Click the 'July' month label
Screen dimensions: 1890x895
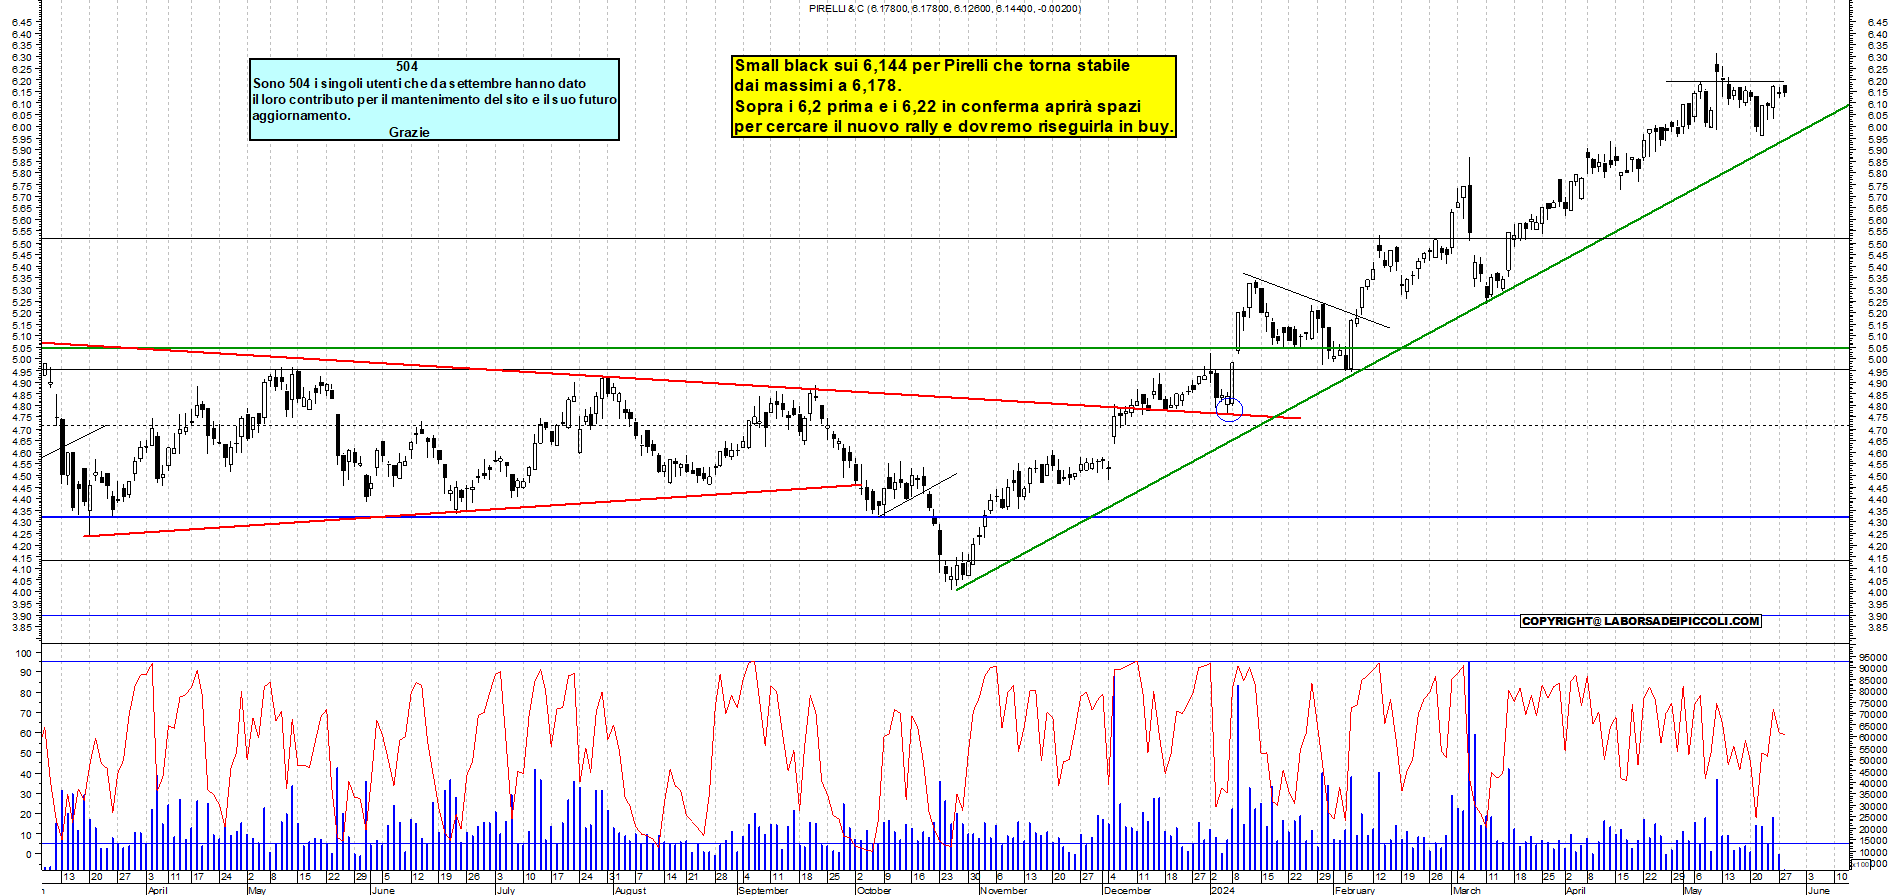[506, 890]
